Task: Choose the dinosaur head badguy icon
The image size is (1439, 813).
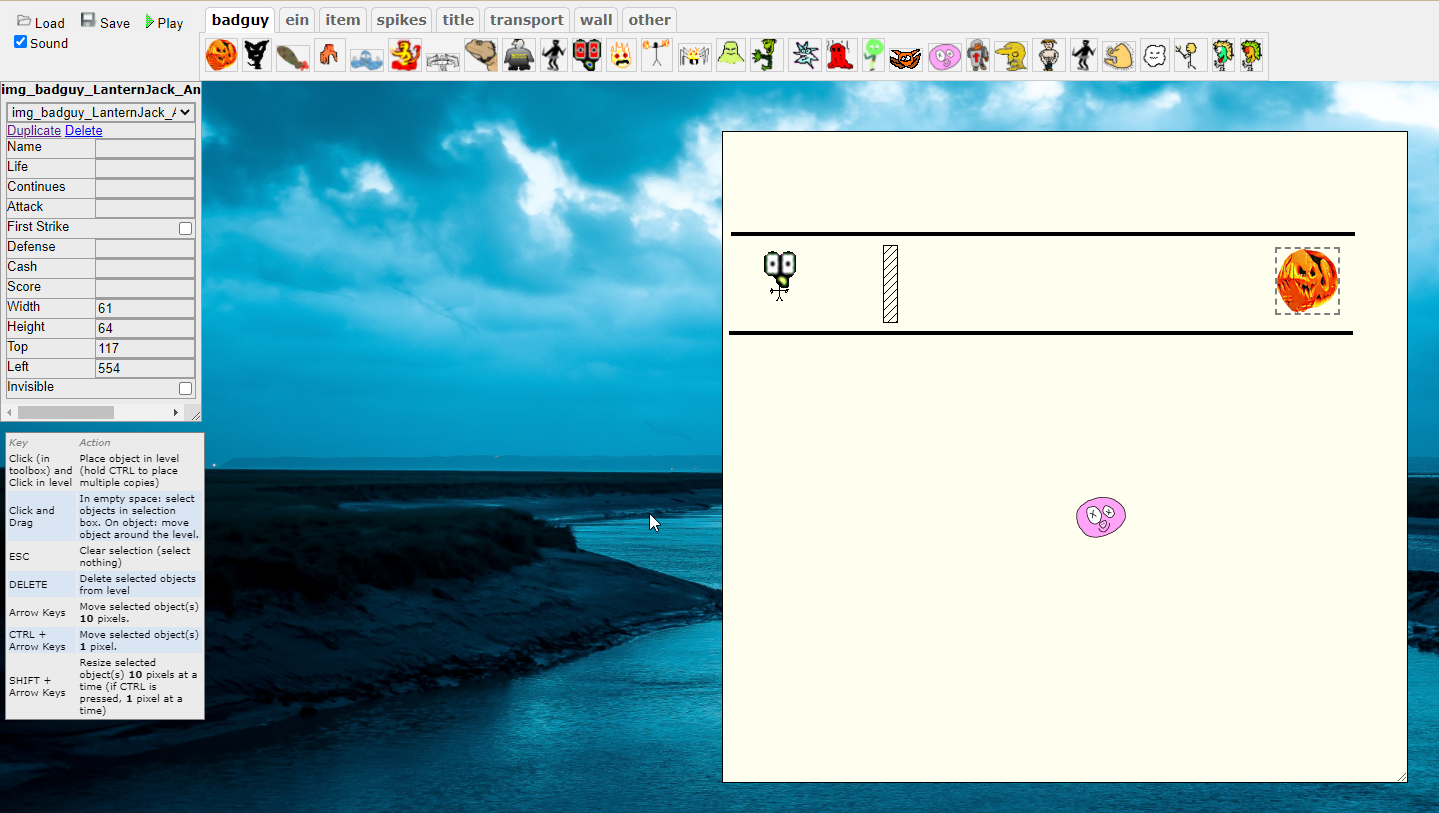Action: tap(481, 55)
